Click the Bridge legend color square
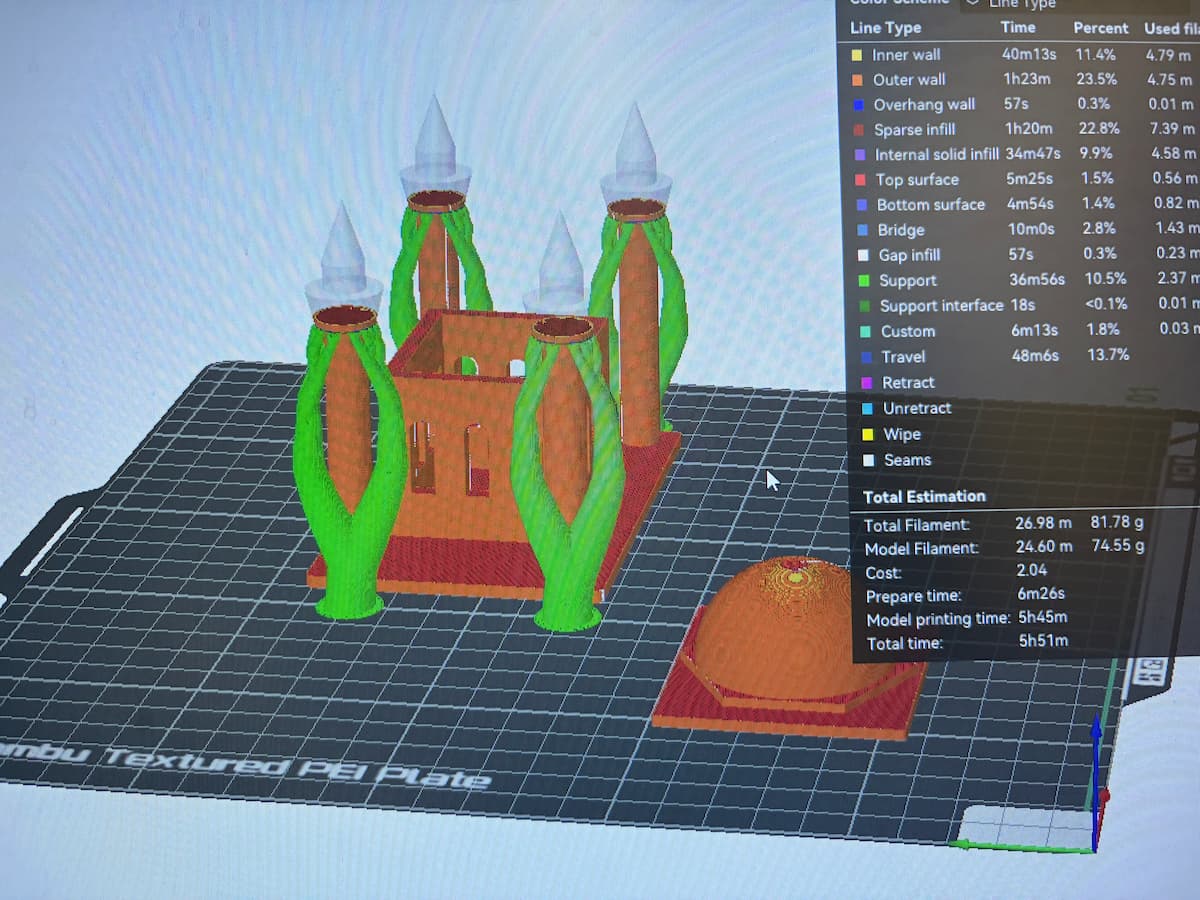Image resolution: width=1200 pixels, height=900 pixels. pos(861,230)
